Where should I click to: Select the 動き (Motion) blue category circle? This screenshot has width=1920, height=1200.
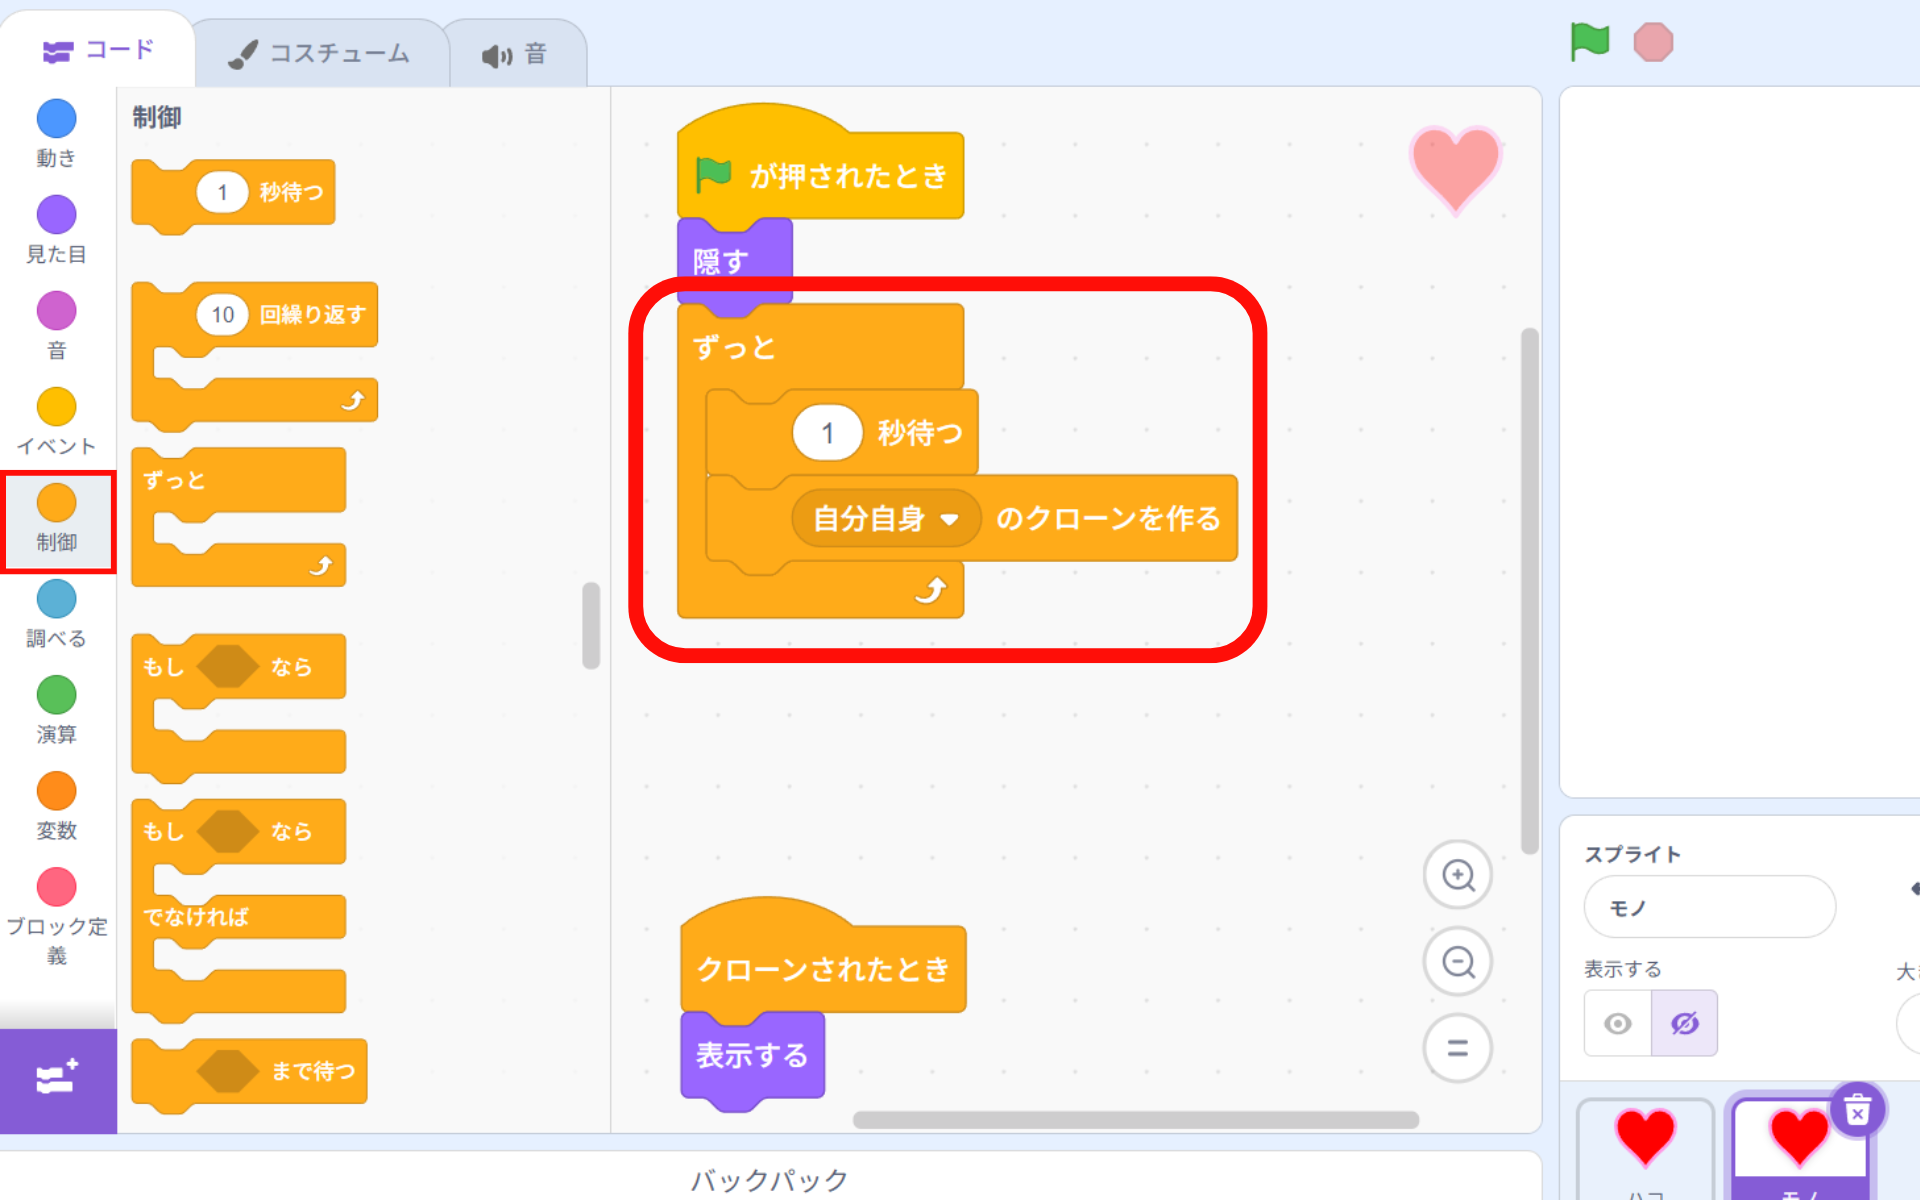(56, 119)
